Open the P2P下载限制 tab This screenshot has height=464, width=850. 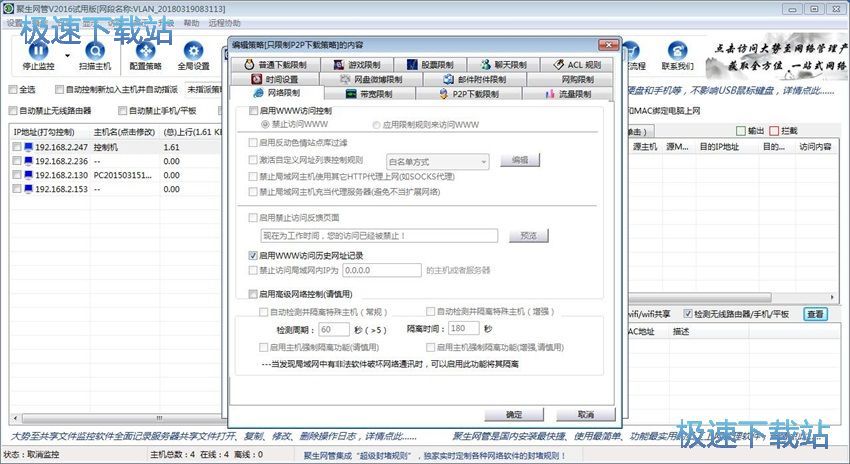pyautogui.click(x=468, y=94)
